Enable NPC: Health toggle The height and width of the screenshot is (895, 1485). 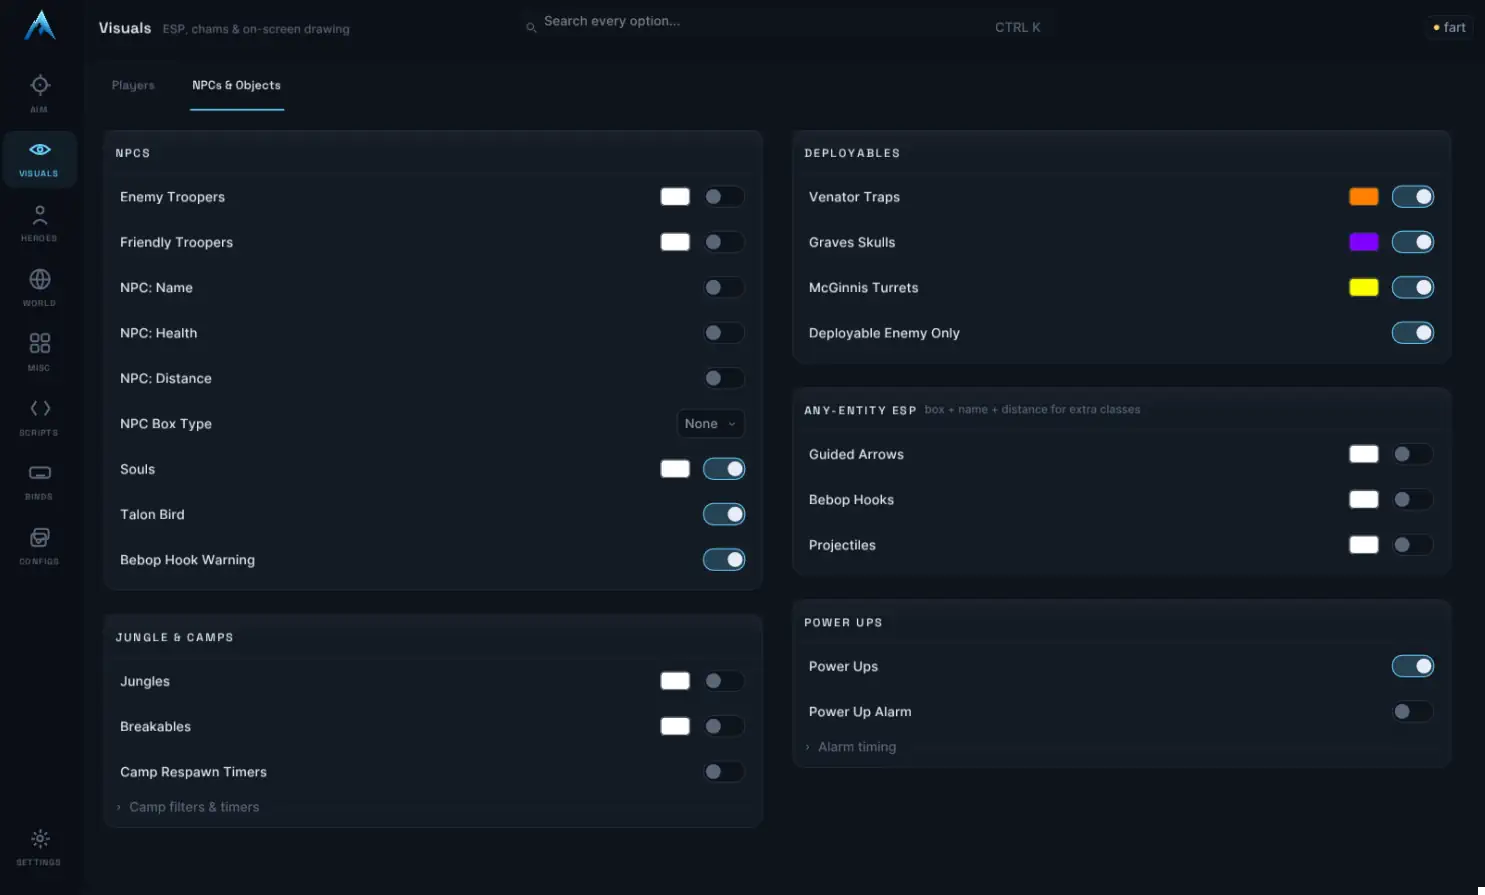pyautogui.click(x=723, y=333)
